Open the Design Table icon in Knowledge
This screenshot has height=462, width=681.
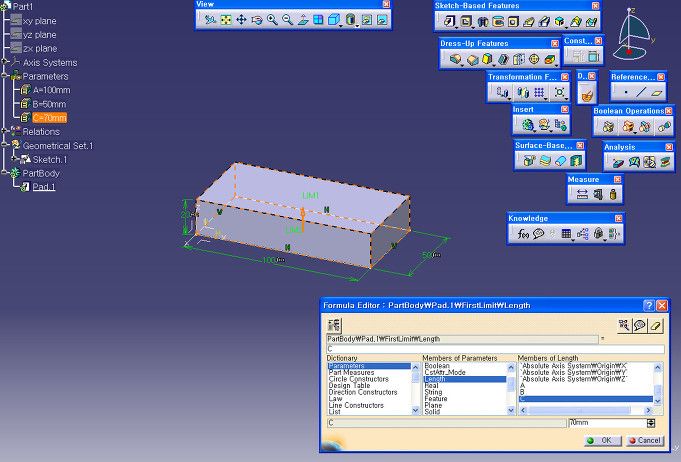566,234
